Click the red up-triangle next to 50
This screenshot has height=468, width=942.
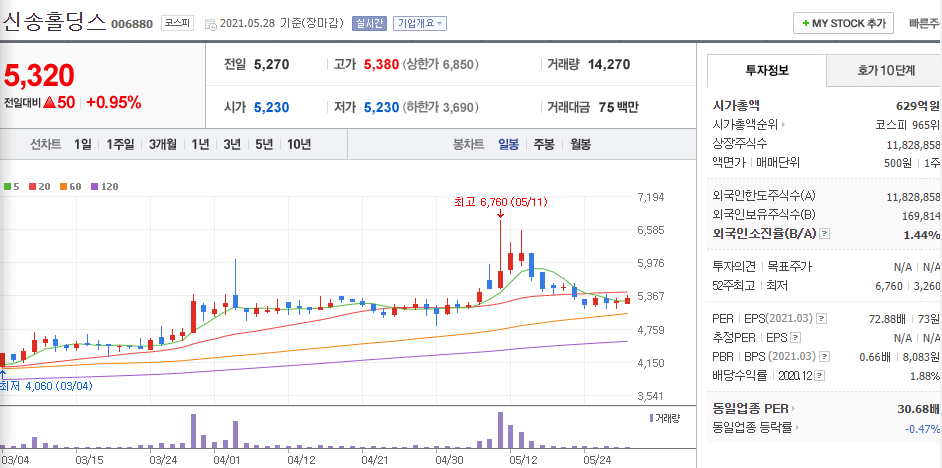(49, 103)
